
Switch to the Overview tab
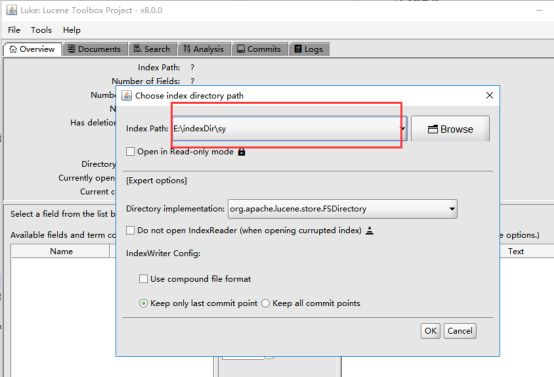pyautogui.click(x=33, y=49)
